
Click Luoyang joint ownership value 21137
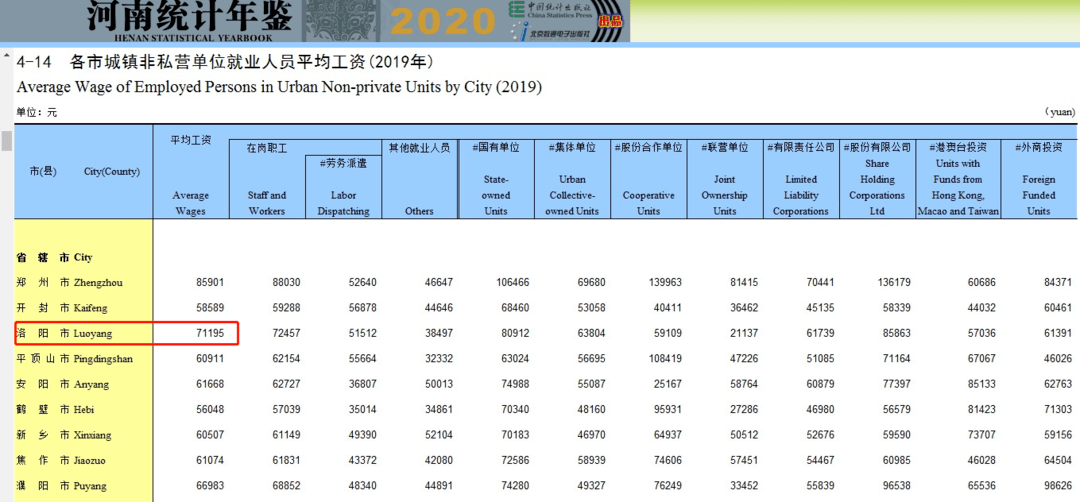[744, 333]
